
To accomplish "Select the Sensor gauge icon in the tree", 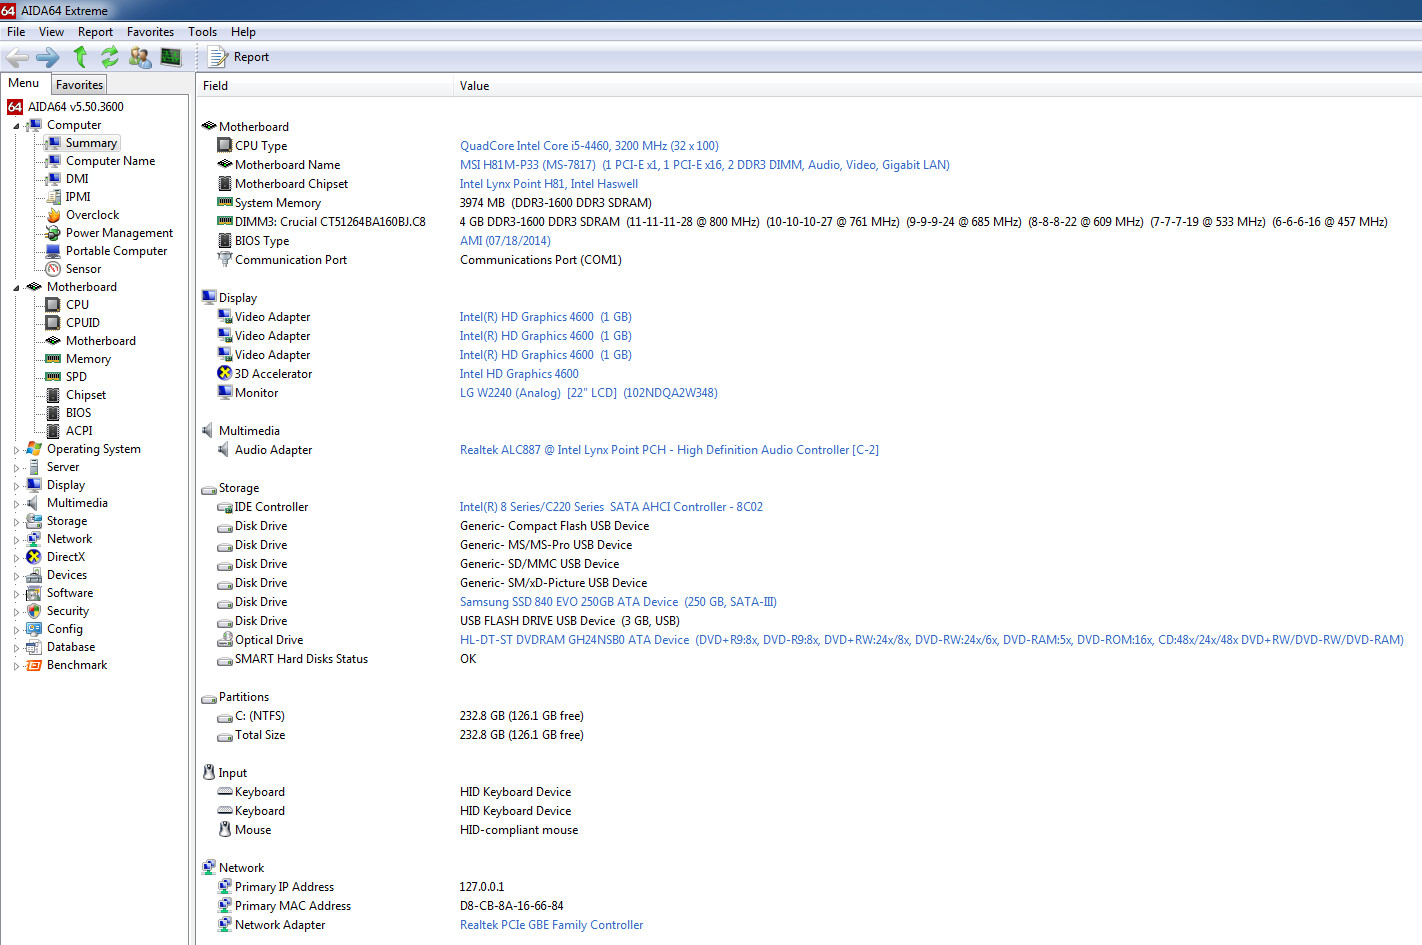I will (x=53, y=269).
